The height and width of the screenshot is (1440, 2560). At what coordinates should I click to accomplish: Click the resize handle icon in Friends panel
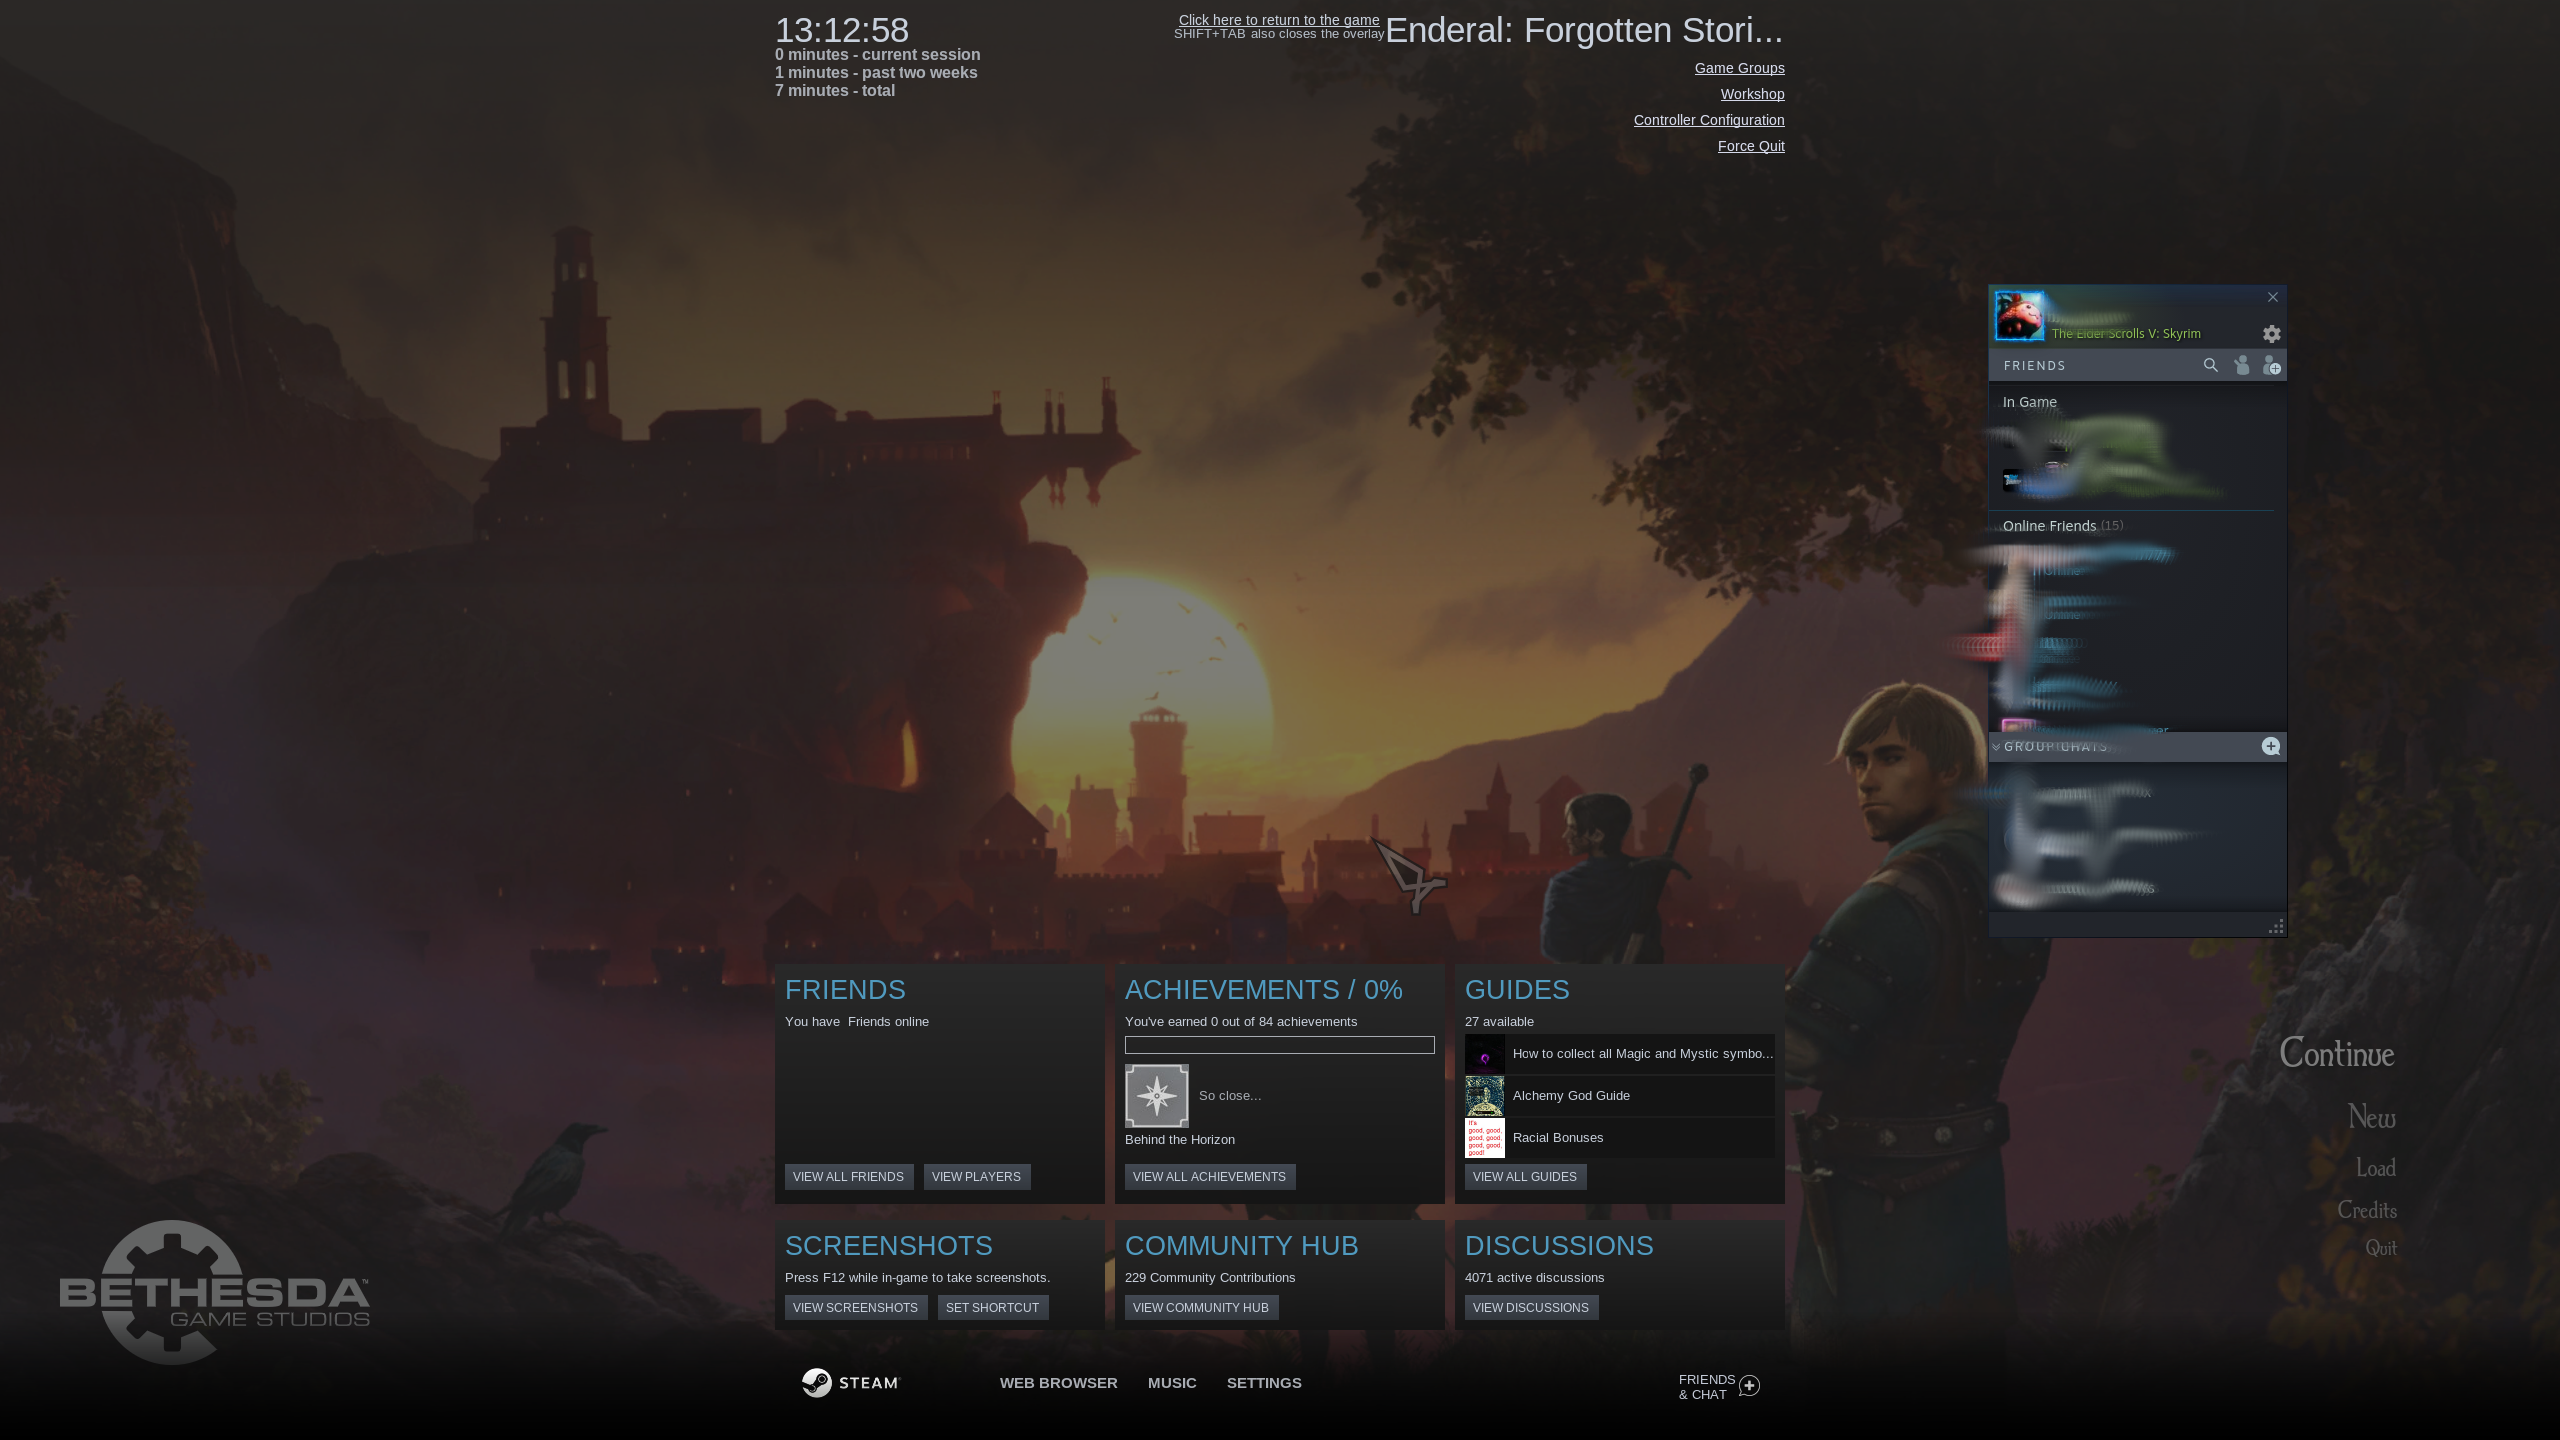coord(2275,925)
